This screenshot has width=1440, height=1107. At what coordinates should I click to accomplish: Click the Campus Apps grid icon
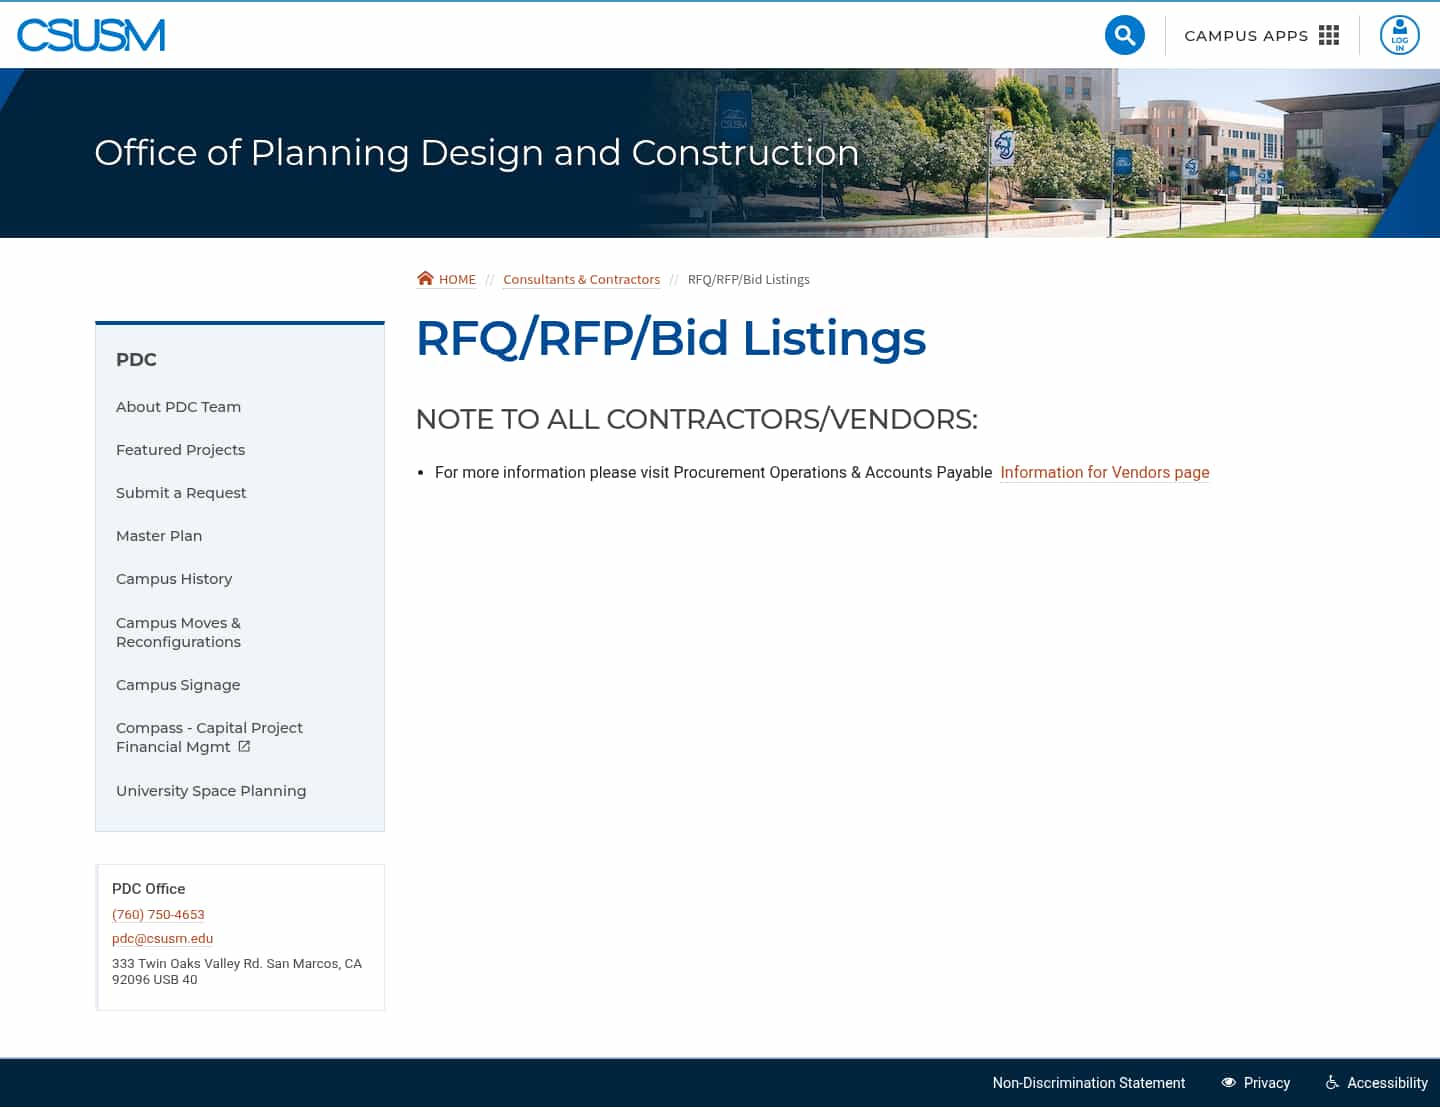point(1328,34)
